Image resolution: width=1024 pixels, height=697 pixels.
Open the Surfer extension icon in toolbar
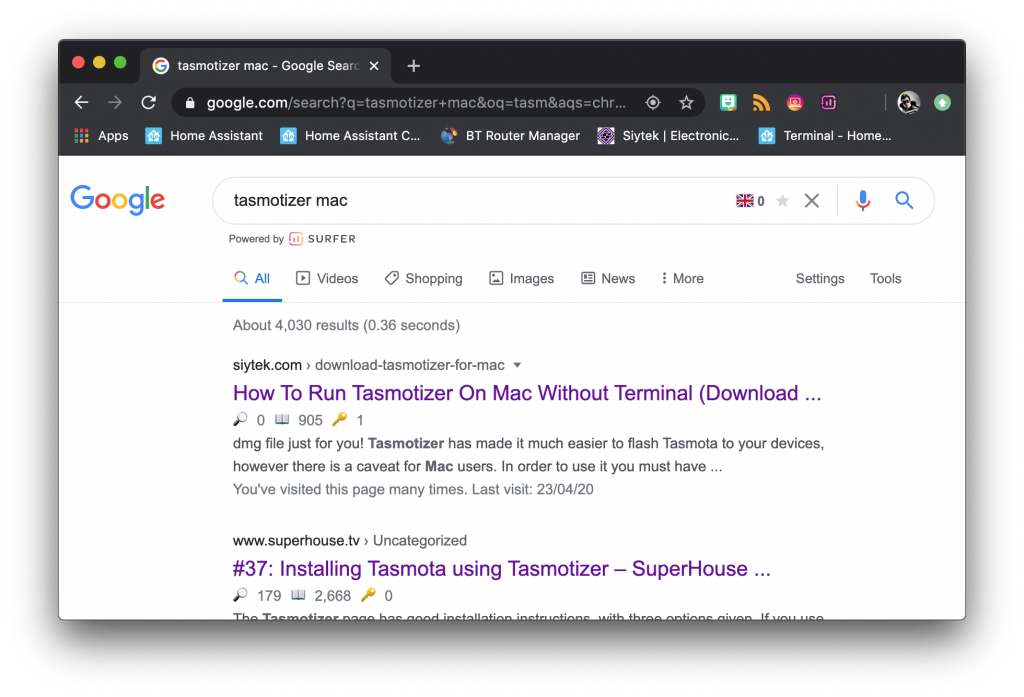(x=829, y=103)
